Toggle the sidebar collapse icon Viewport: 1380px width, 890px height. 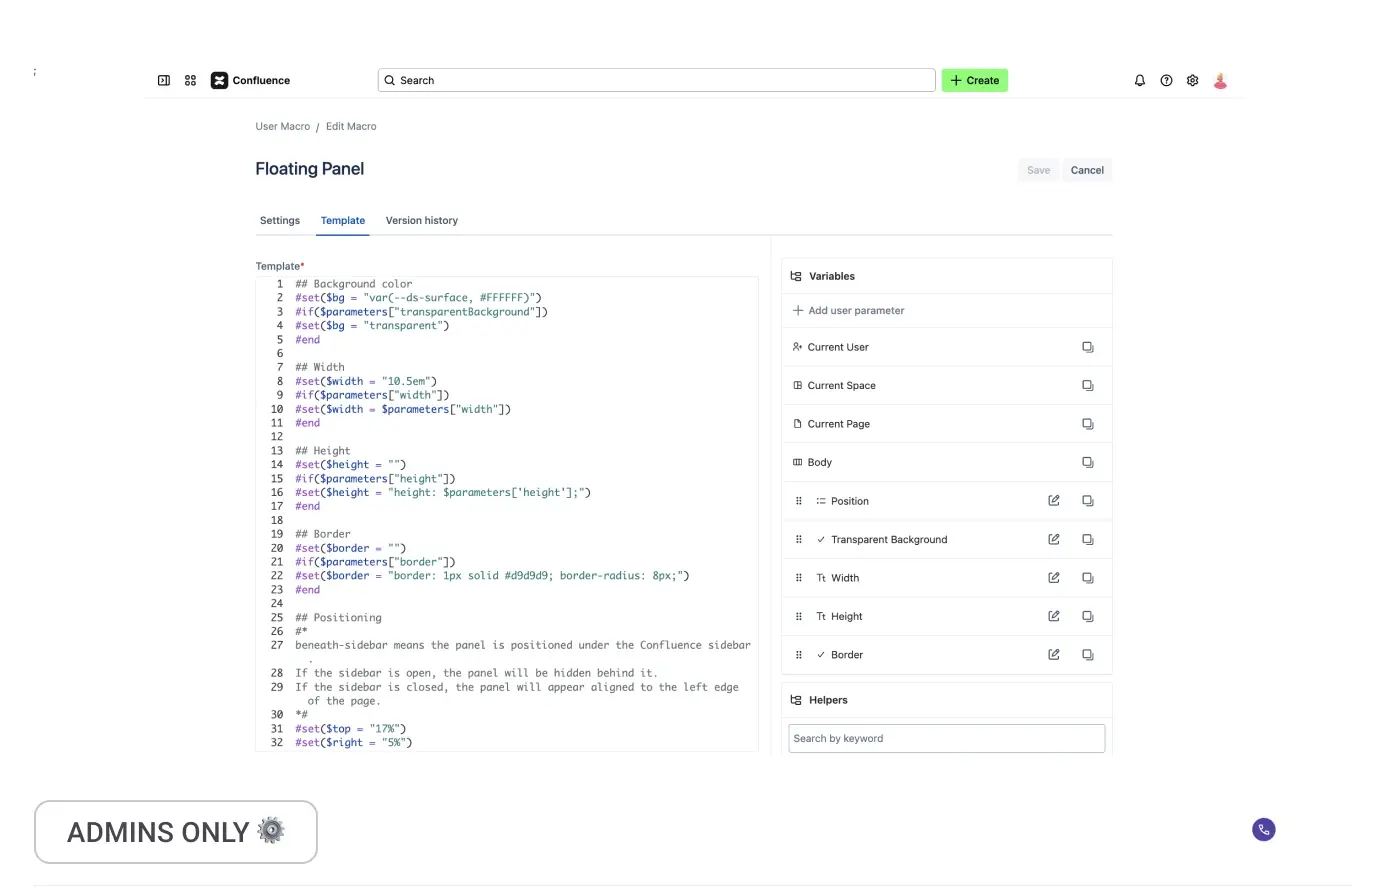click(164, 80)
